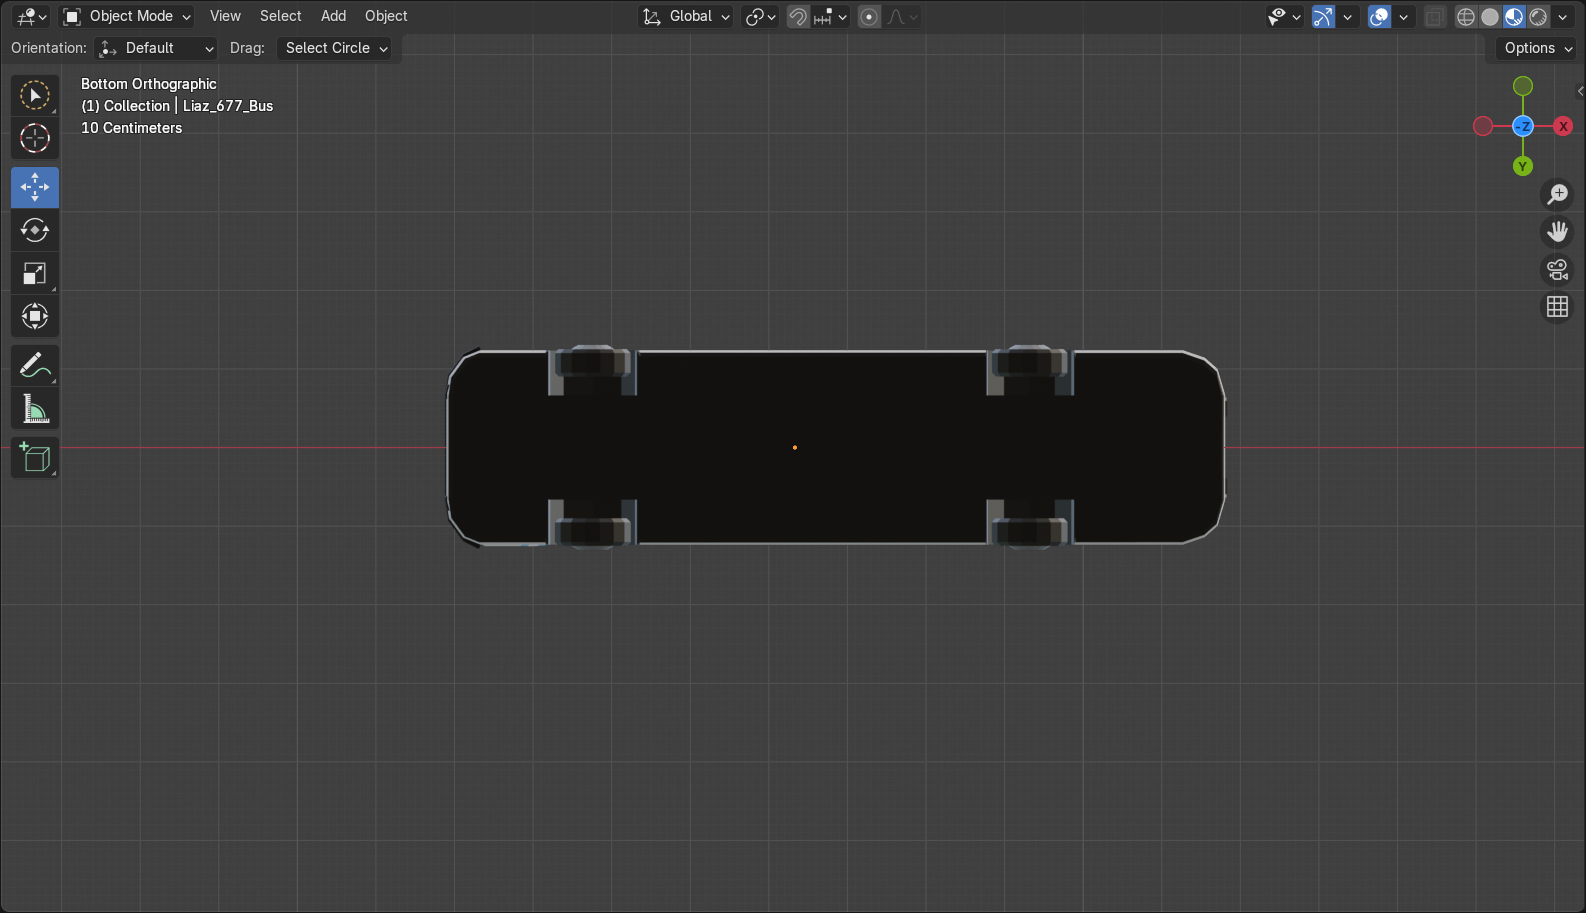Open the Object menu
1586x913 pixels.
pyautogui.click(x=386, y=16)
